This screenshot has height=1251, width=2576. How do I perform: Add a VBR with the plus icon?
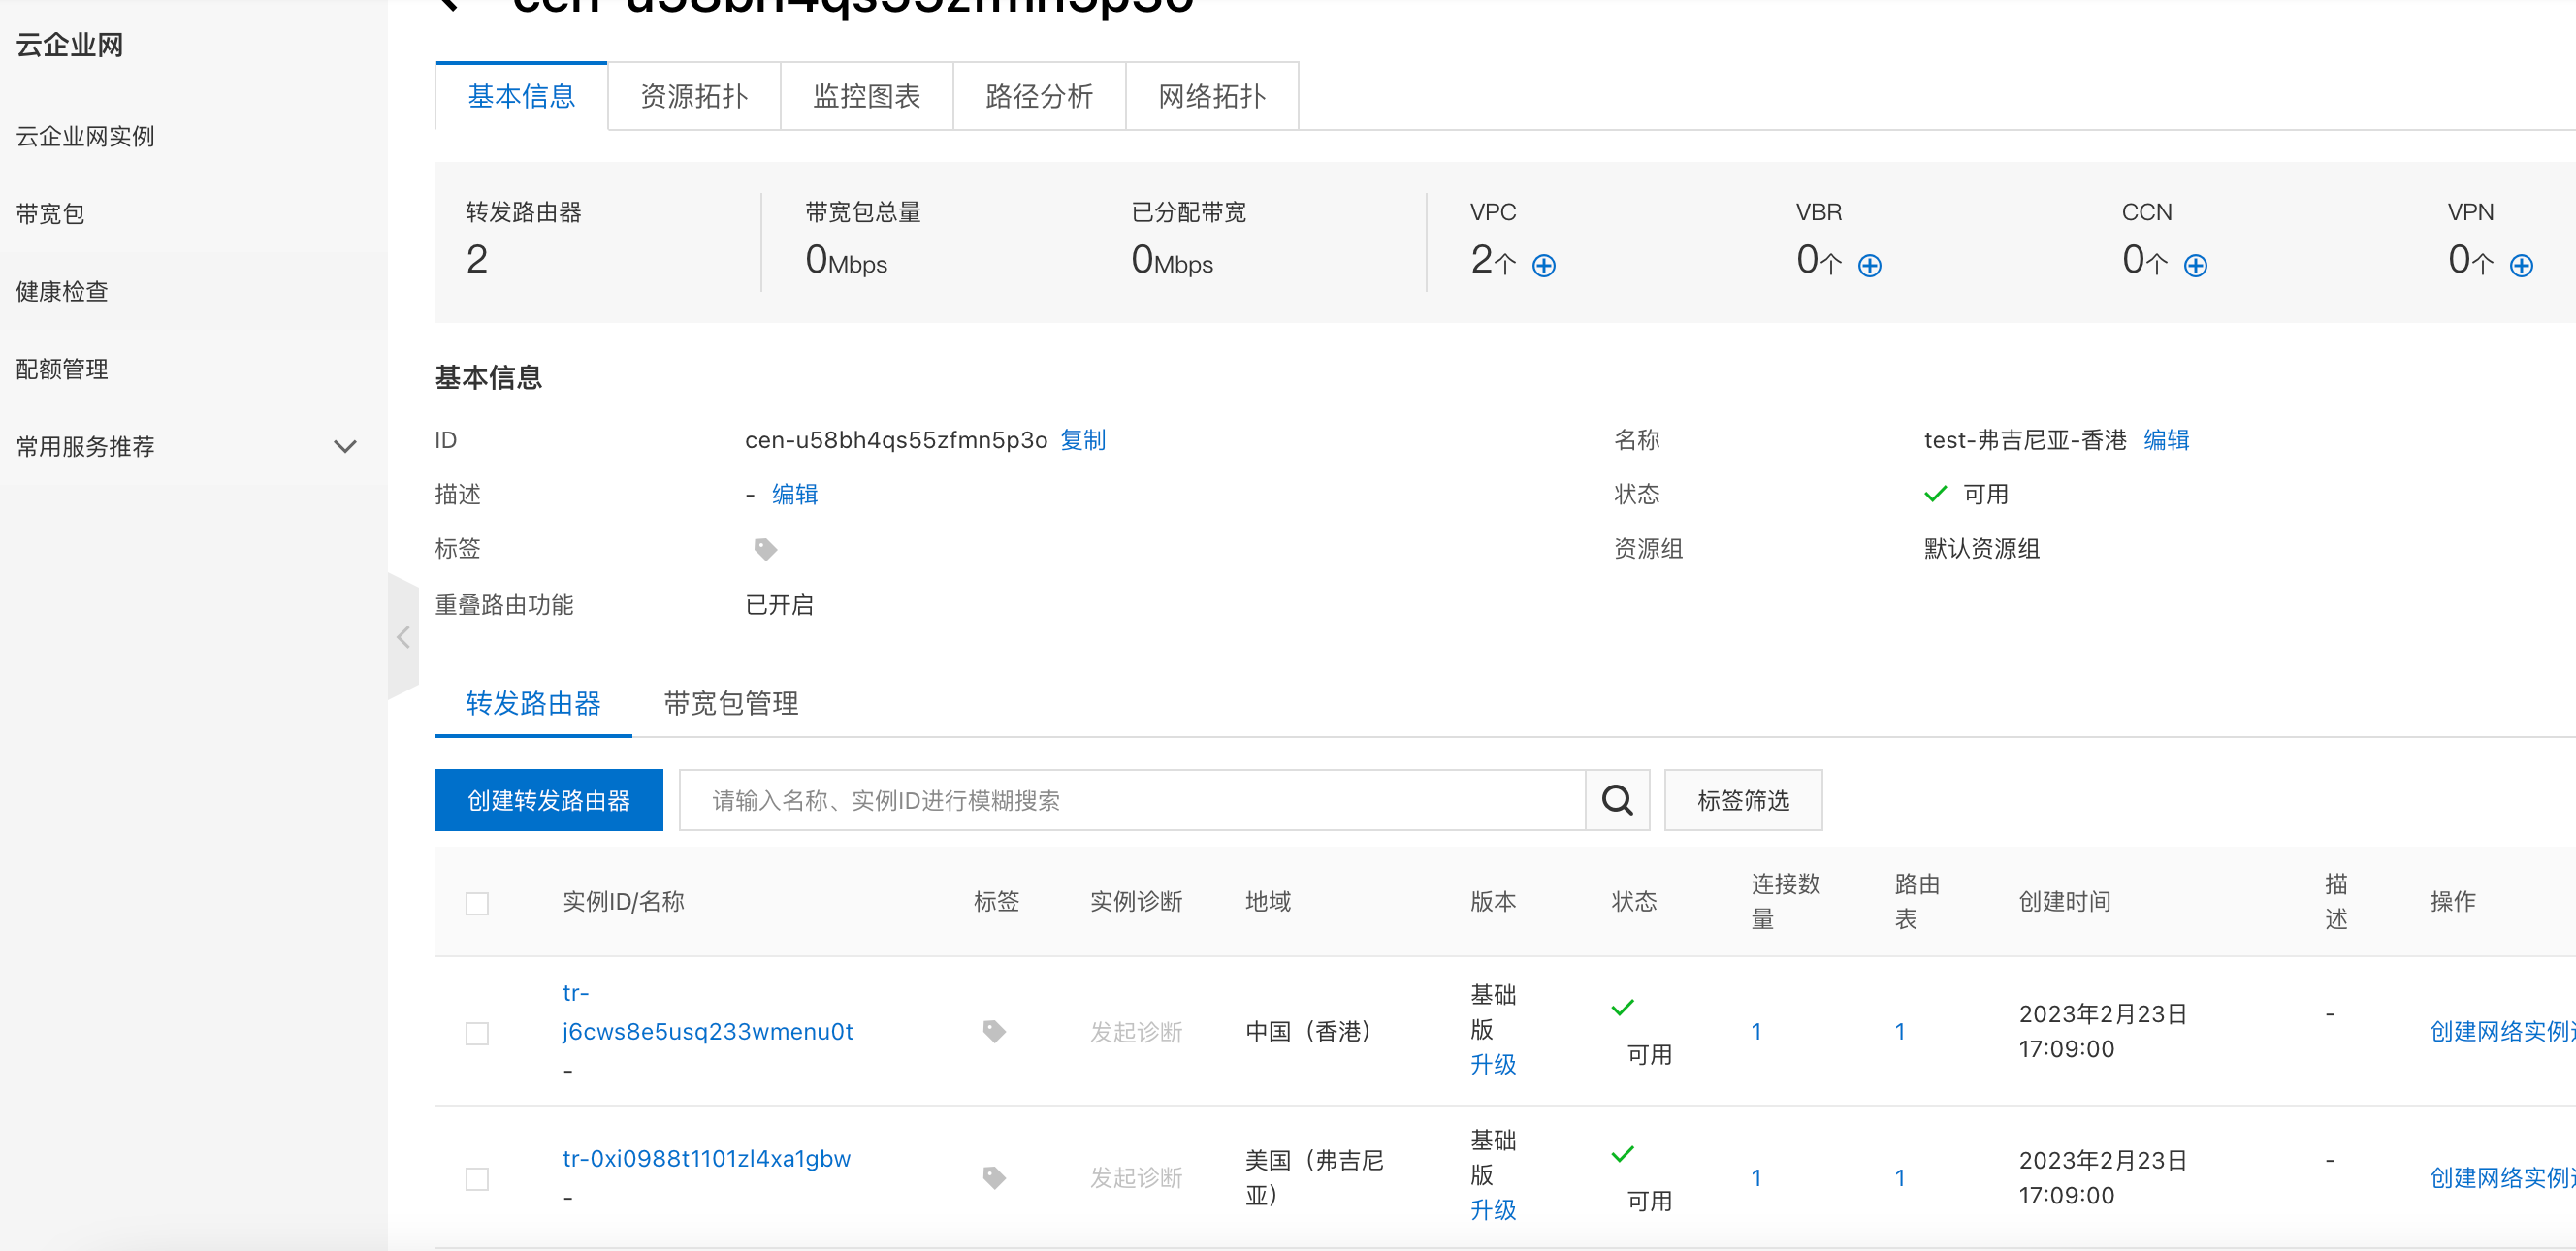pos(1870,265)
